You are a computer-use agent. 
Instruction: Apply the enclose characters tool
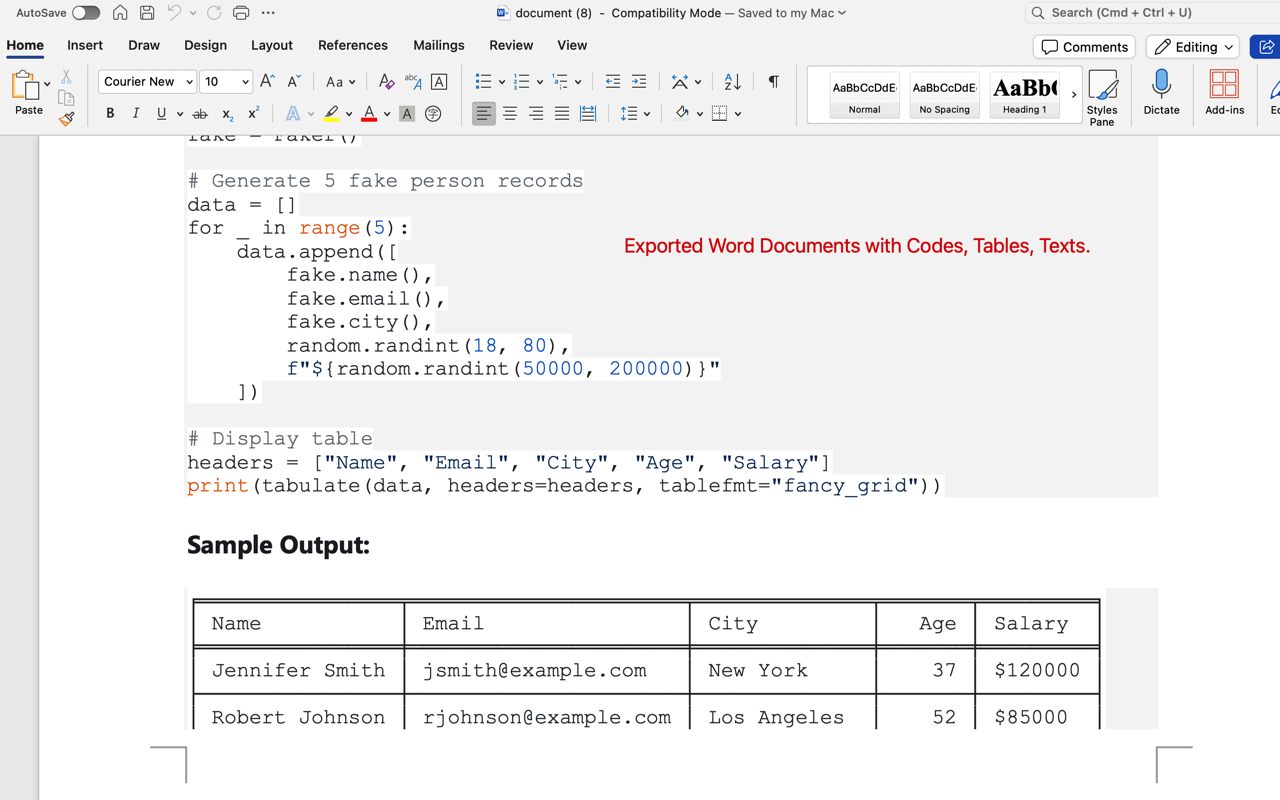click(433, 114)
